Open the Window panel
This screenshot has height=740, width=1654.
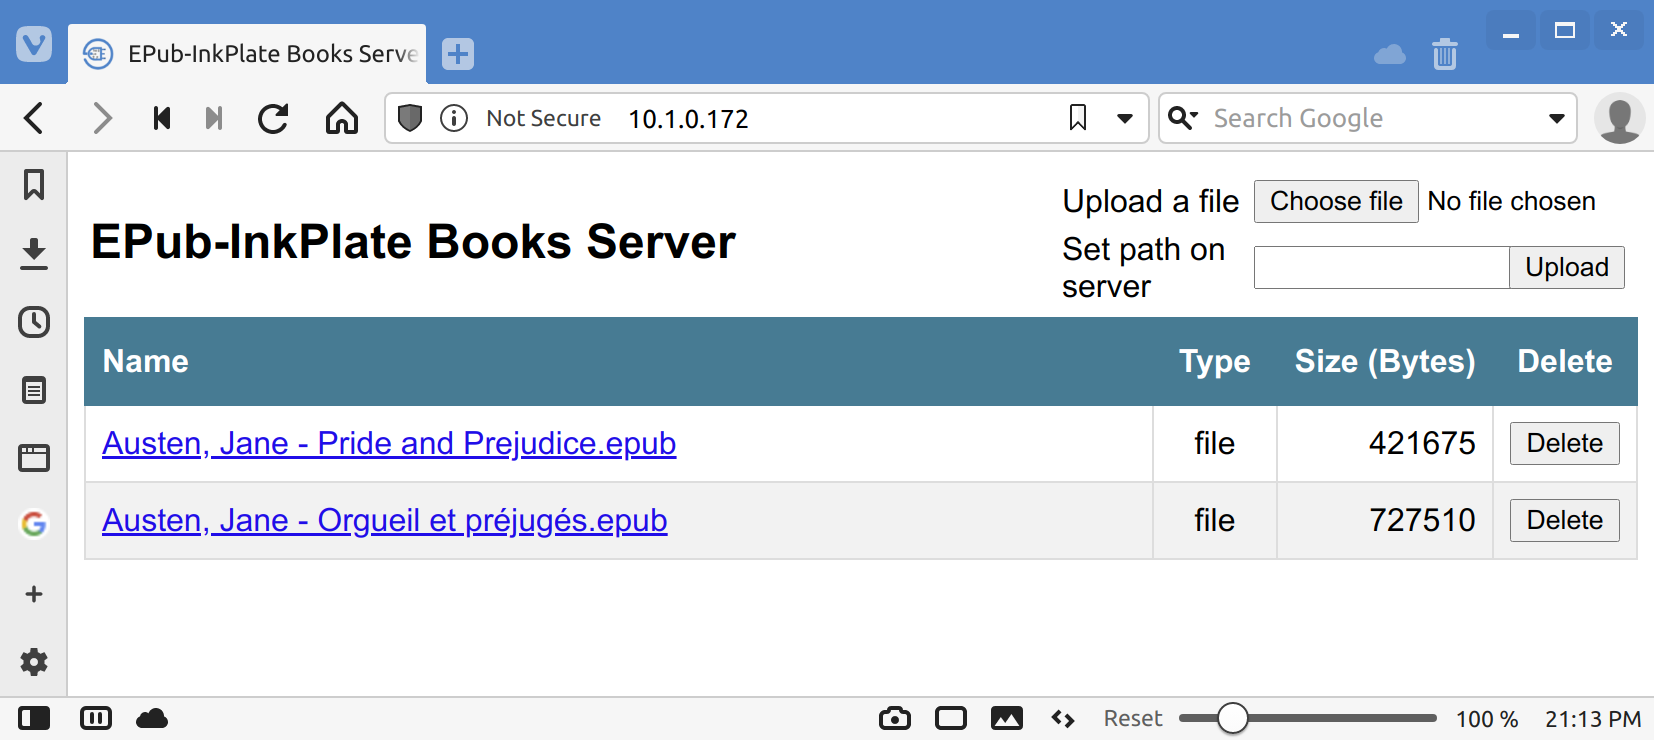tap(34, 458)
